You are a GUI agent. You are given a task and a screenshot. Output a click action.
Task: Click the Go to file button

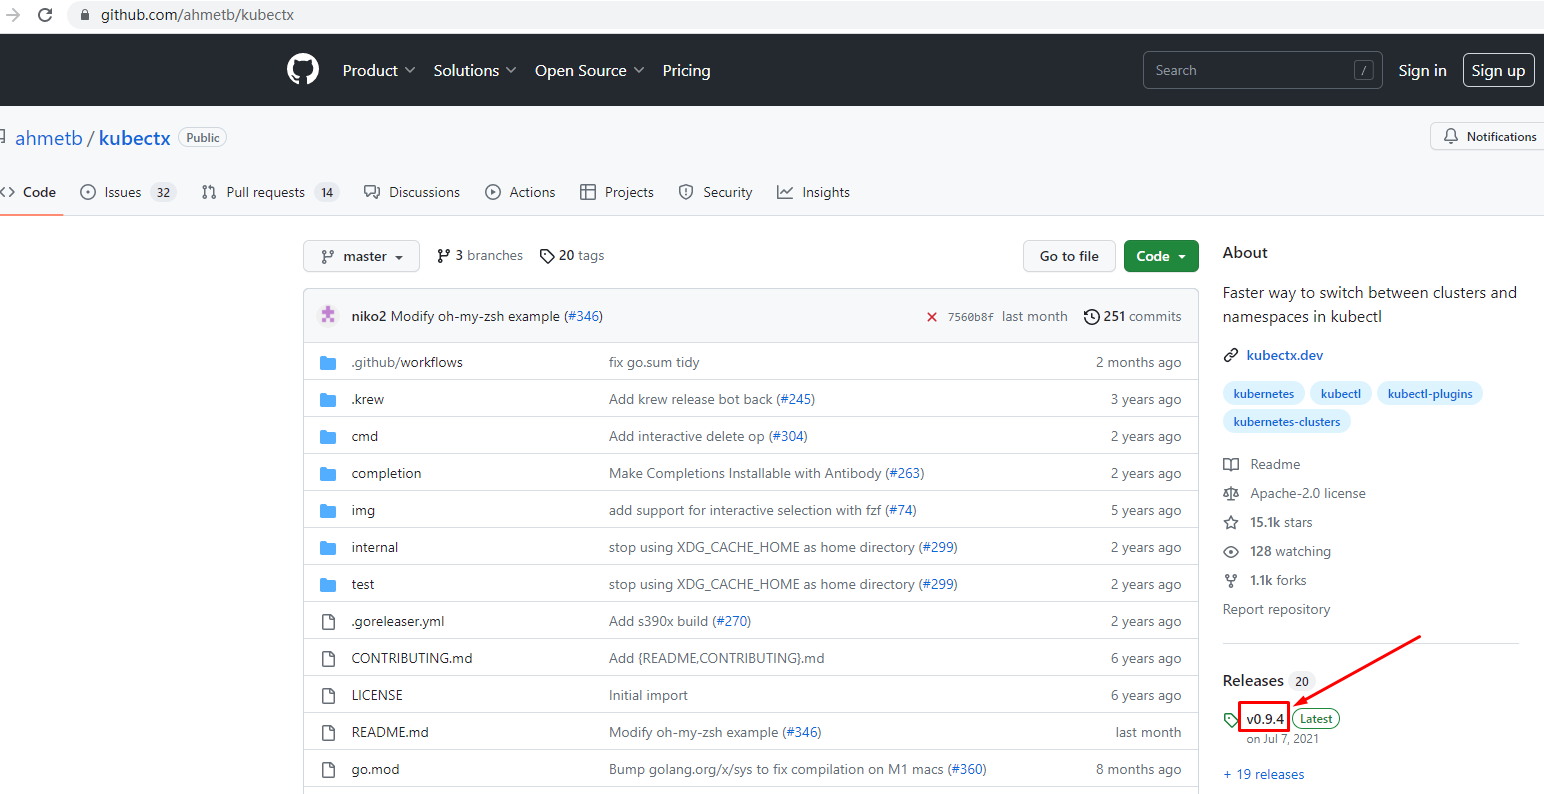point(1069,256)
